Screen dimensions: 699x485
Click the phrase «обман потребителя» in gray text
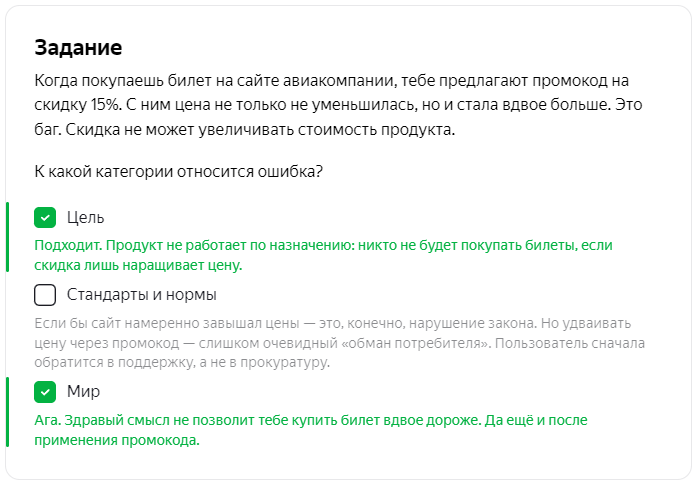(416, 343)
